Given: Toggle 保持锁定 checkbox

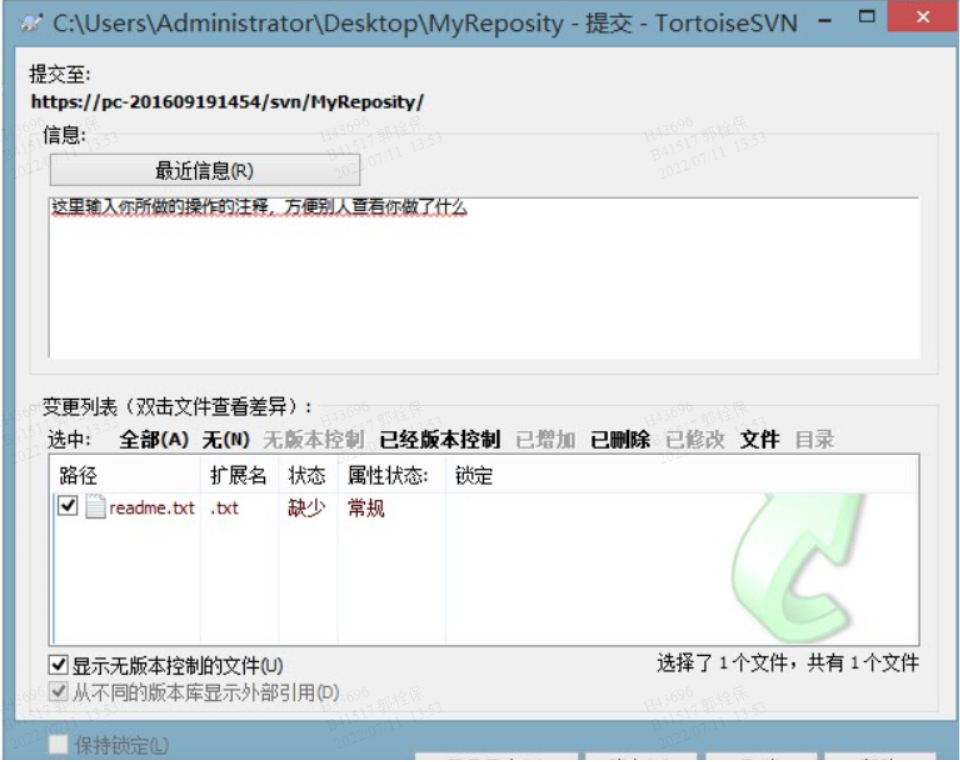Looking at the screenshot, I should point(58,745).
